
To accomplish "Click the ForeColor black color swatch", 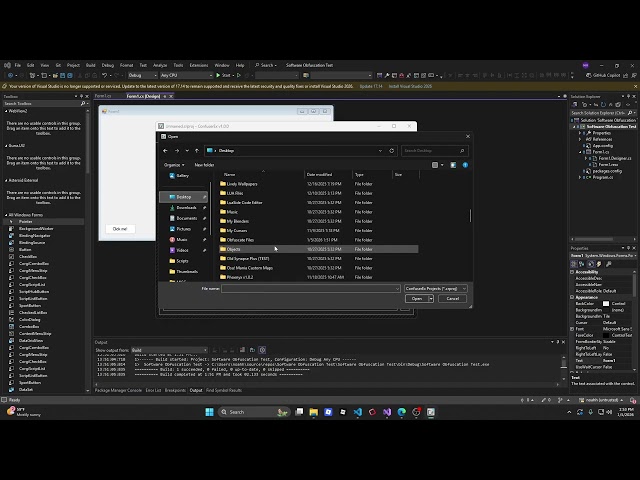I will tap(606, 335).
